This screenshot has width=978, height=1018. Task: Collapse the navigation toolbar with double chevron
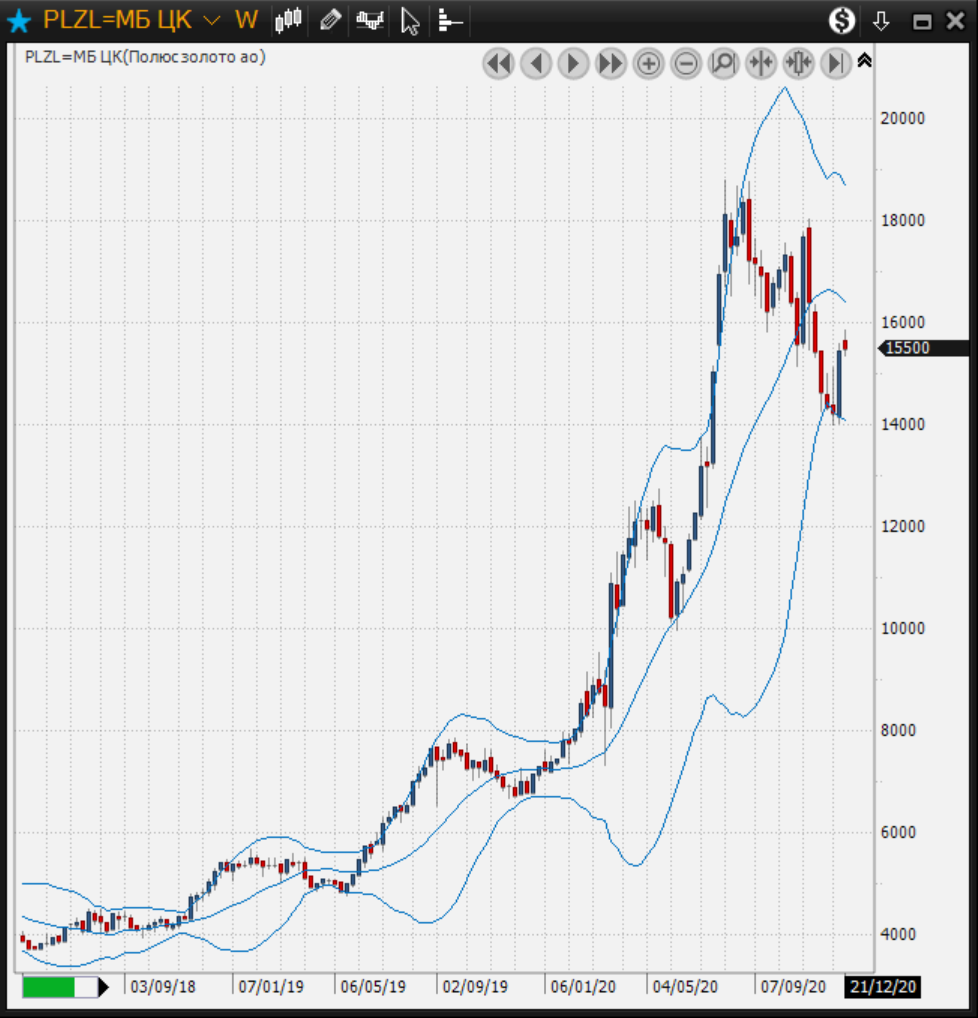pos(864,60)
